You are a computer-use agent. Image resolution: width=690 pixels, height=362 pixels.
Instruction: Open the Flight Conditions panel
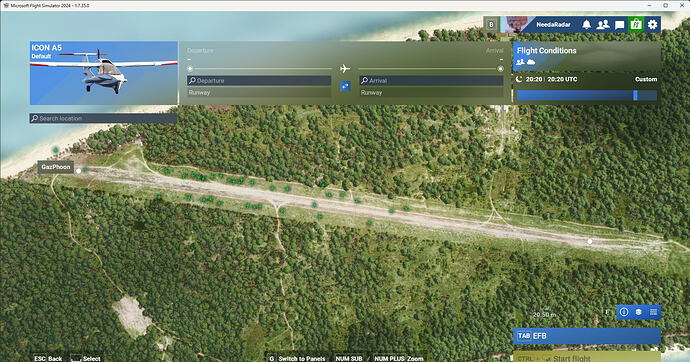[587, 56]
